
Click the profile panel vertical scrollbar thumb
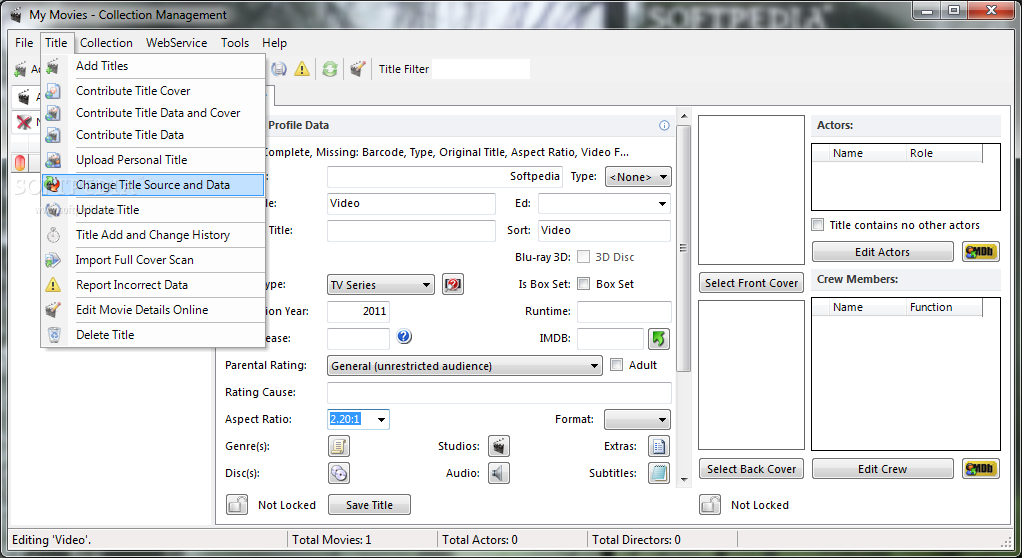[684, 248]
